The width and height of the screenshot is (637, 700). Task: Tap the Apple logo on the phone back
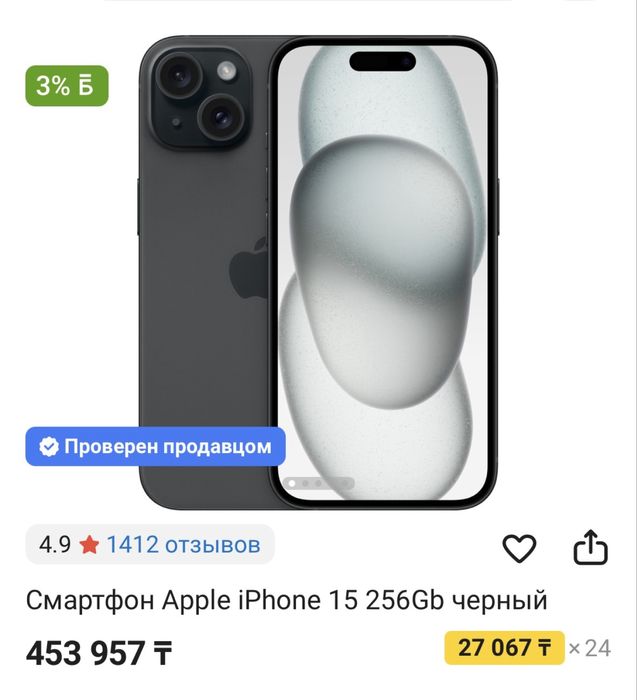click(248, 268)
